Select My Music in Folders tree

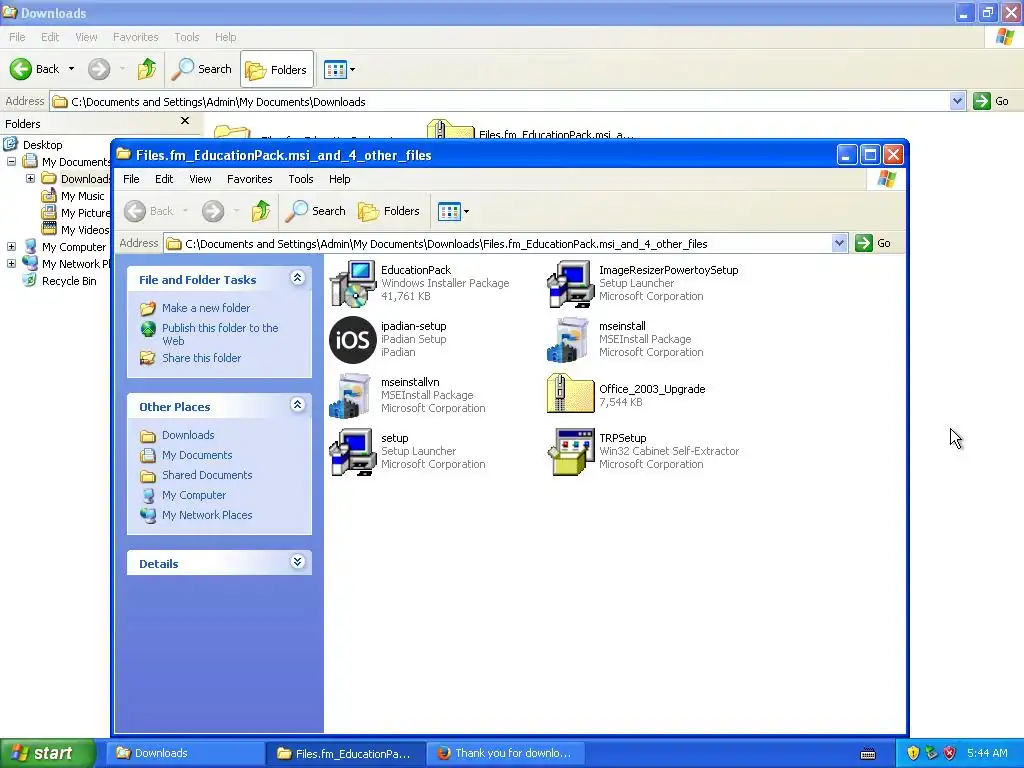pyautogui.click(x=82, y=196)
